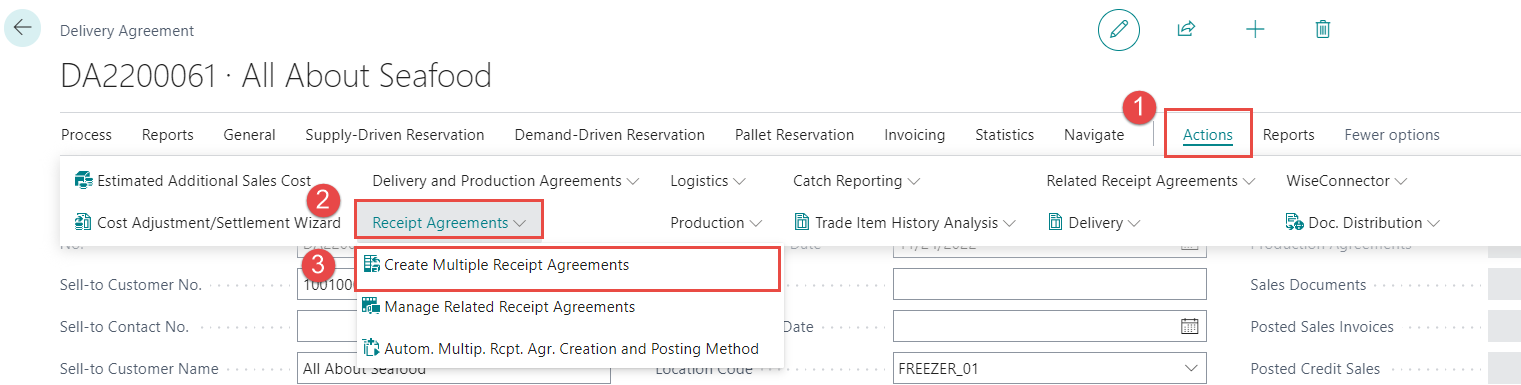Viewport: 1521px width, 385px height.
Task: Click the share icon
Action: pyautogui.click(x=1186, y=29)
